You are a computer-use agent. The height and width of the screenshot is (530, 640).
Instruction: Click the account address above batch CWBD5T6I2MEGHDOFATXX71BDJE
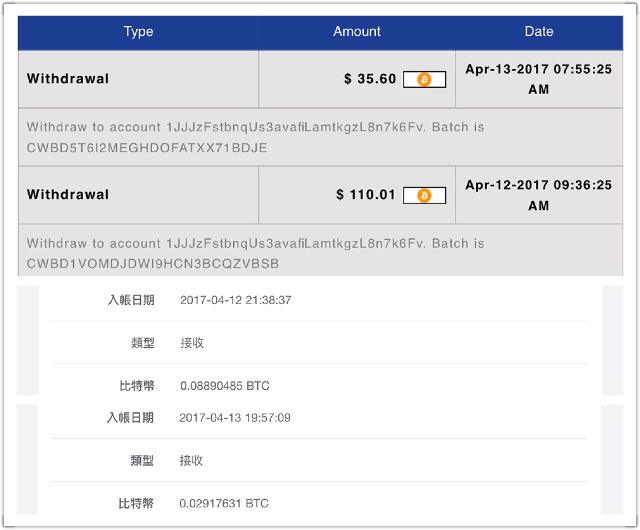[296, 127]
